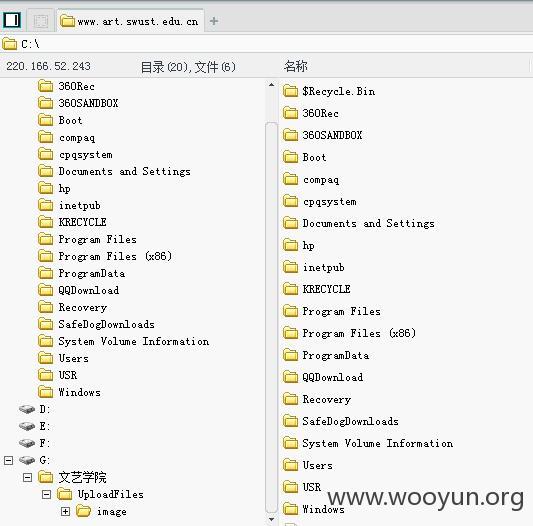Select cpqsystem folder in left tree
The height and width of the screenshot is (526, 533).
coord(75,154)
